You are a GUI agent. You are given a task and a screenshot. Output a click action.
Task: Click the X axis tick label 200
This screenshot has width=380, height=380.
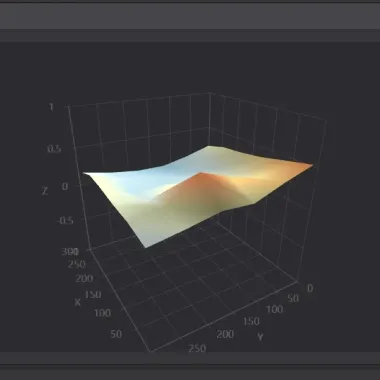pos(84,278)
